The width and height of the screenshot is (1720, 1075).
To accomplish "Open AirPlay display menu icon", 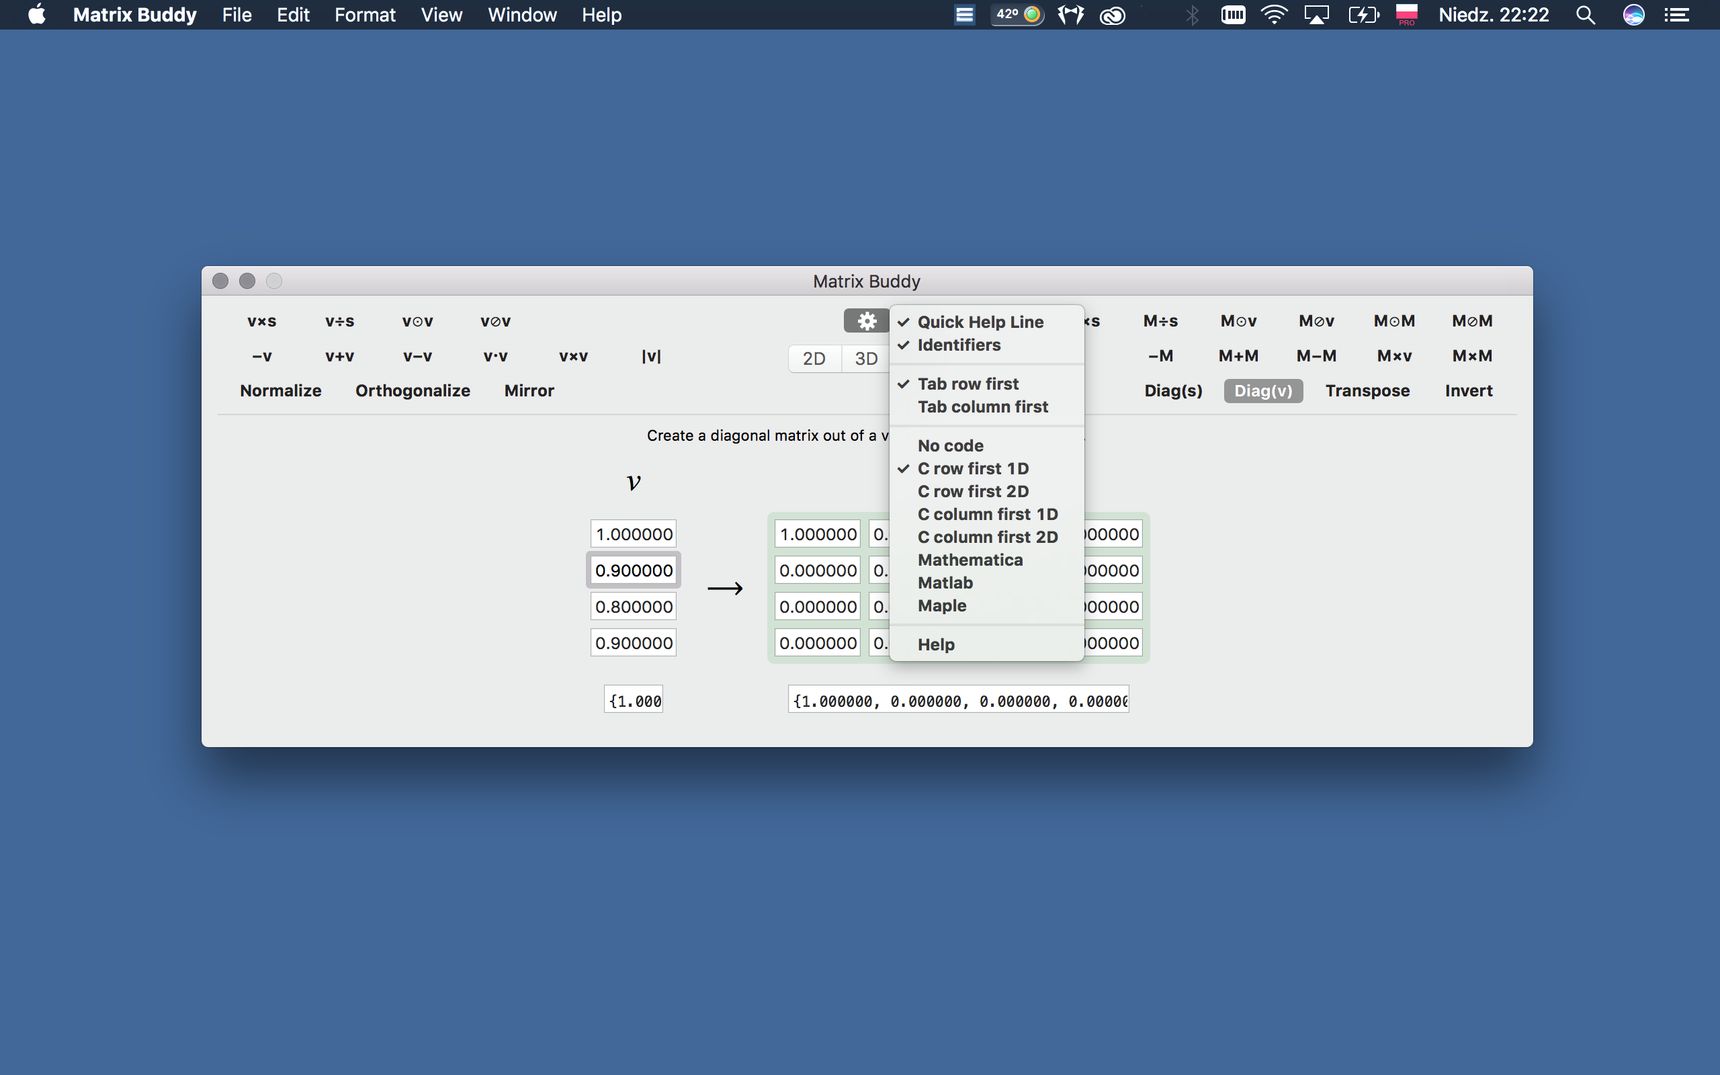I will pyautogui.click(x=1317, y=15).
